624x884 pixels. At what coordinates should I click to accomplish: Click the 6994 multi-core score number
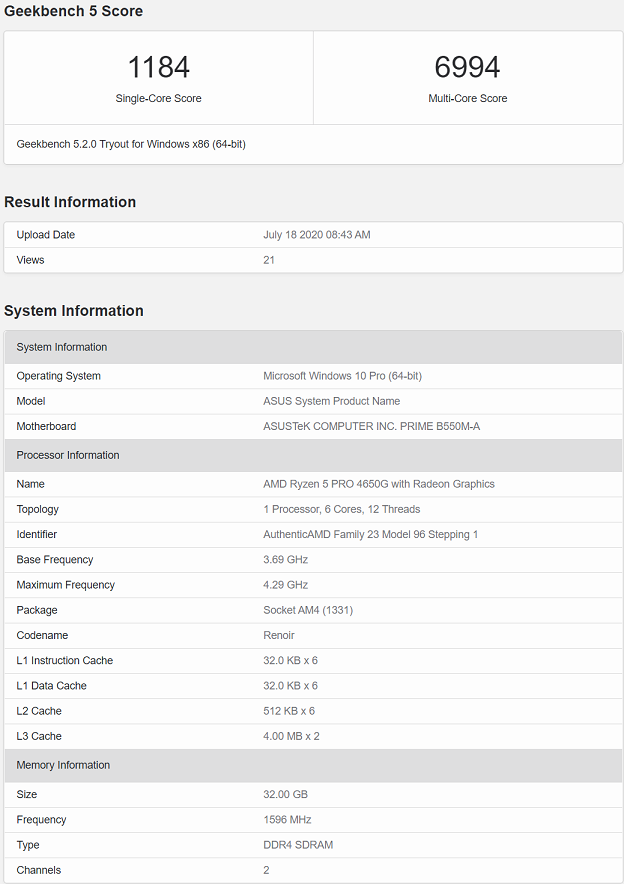pos(467,67)
